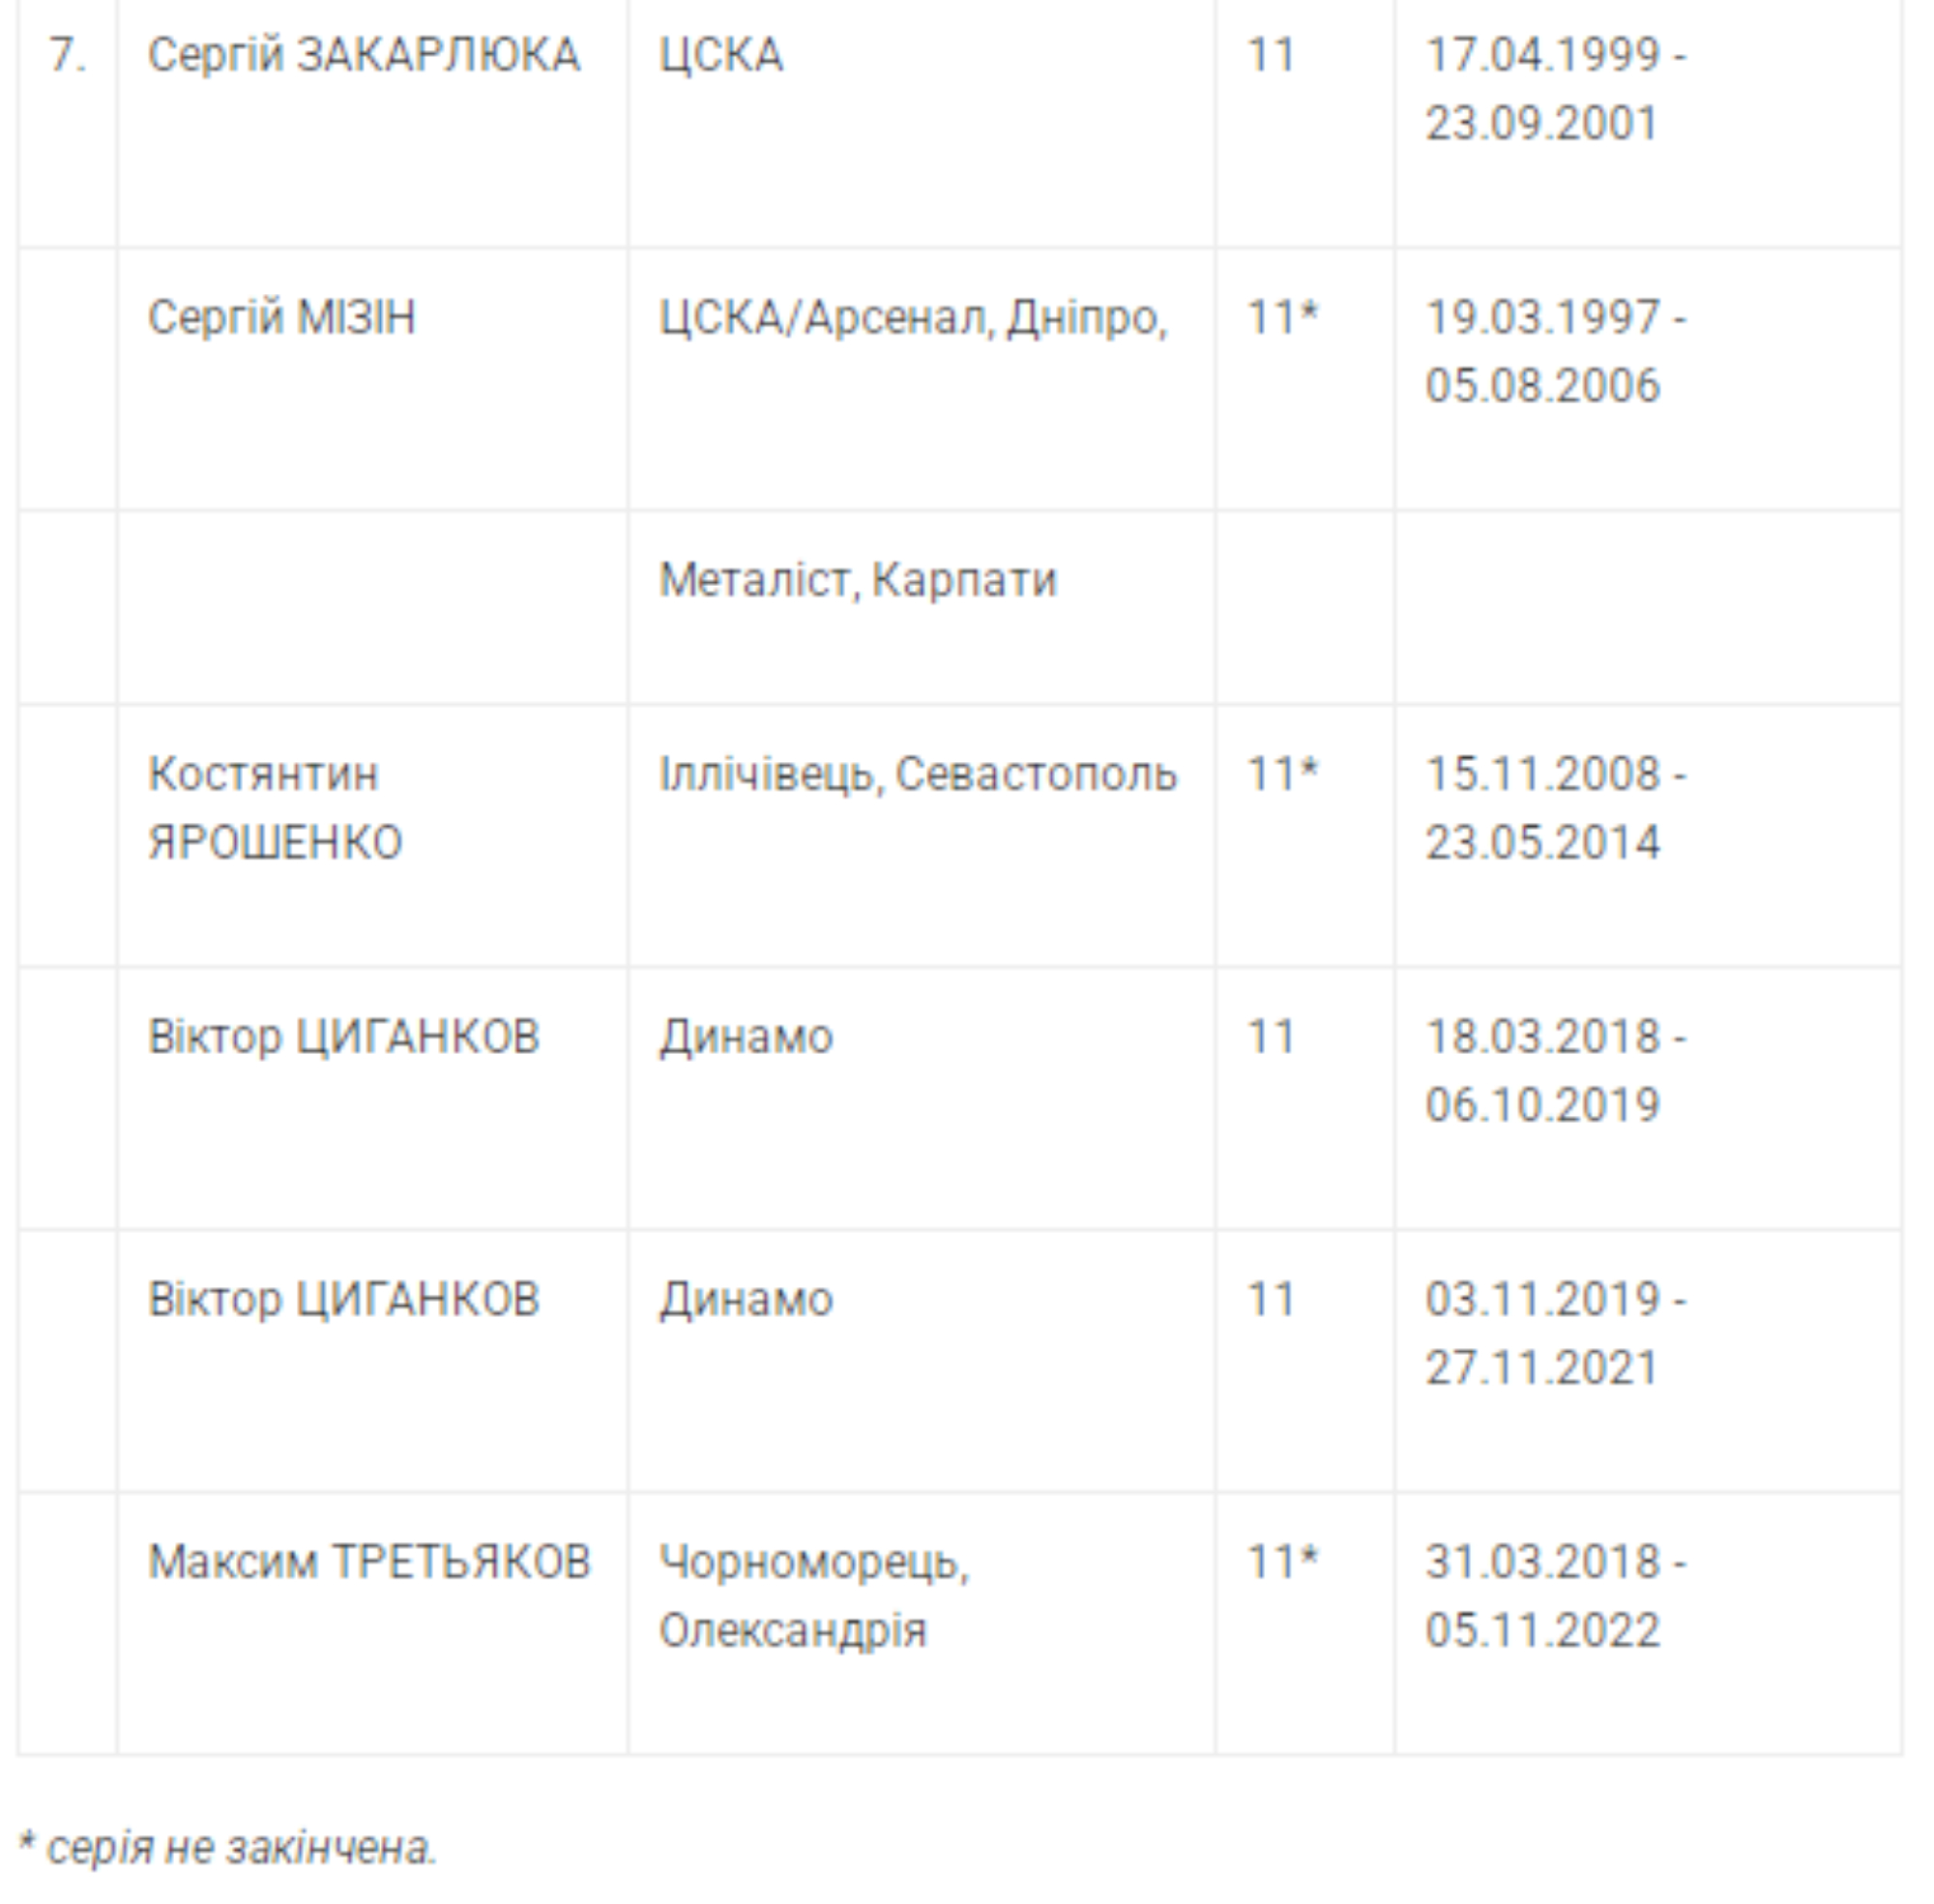Select the Іллічівець, Севастополь clubs text

click(x=917, y=775)
